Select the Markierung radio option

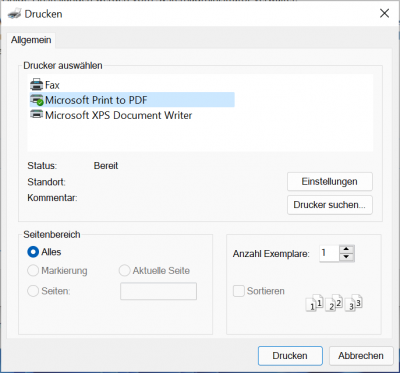(x=33, y=271)
